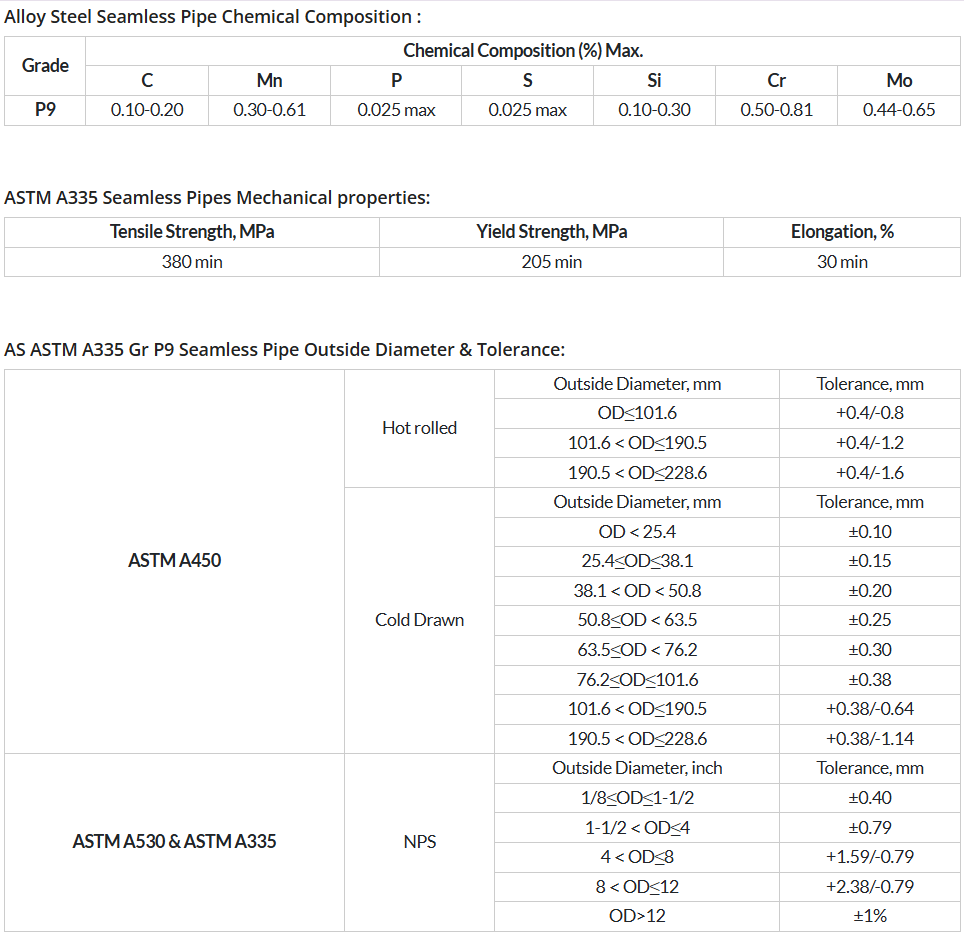The width and height of the screenshot is (964, 932).
Task: Click the Mo value 0.44-0.65
Action: point(899,110)
